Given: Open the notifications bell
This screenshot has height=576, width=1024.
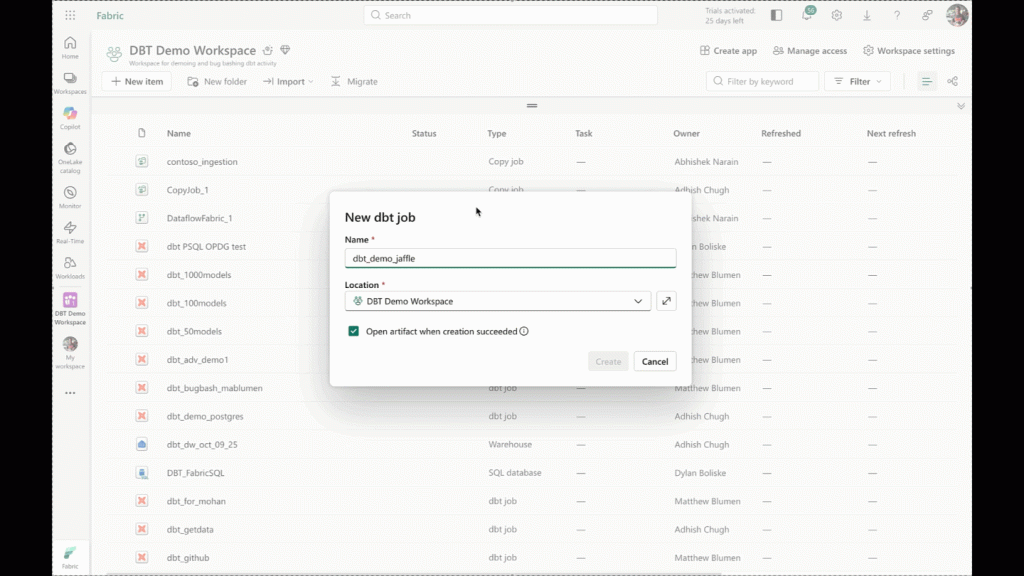Looking at the screenshot, I should [x=806, y=15].
